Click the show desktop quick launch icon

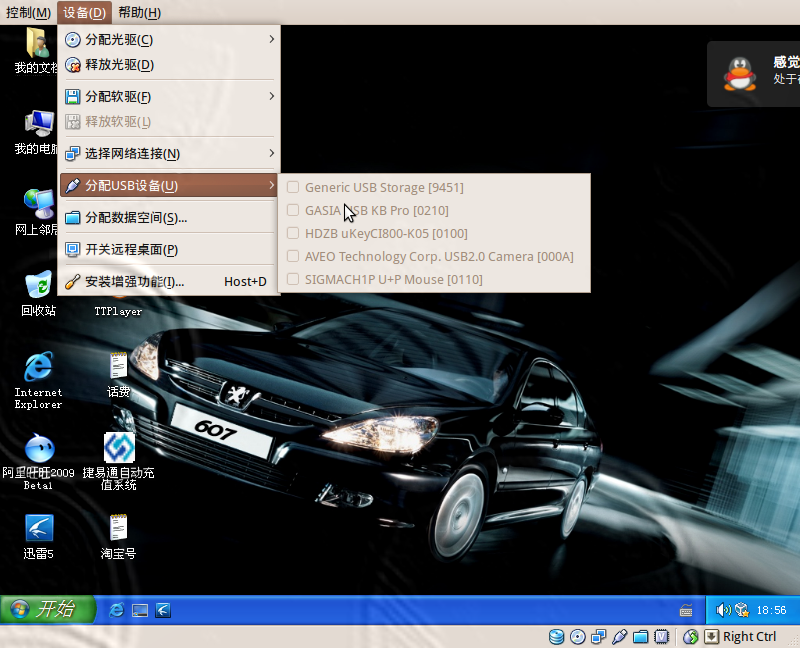[x=140, y=610]
